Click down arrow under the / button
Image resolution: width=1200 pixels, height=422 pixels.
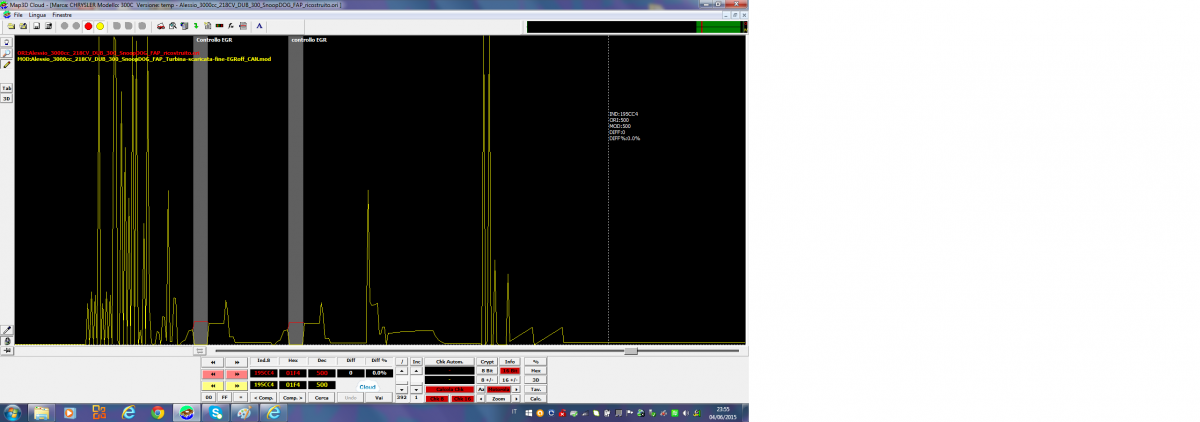tap(401, 389)
